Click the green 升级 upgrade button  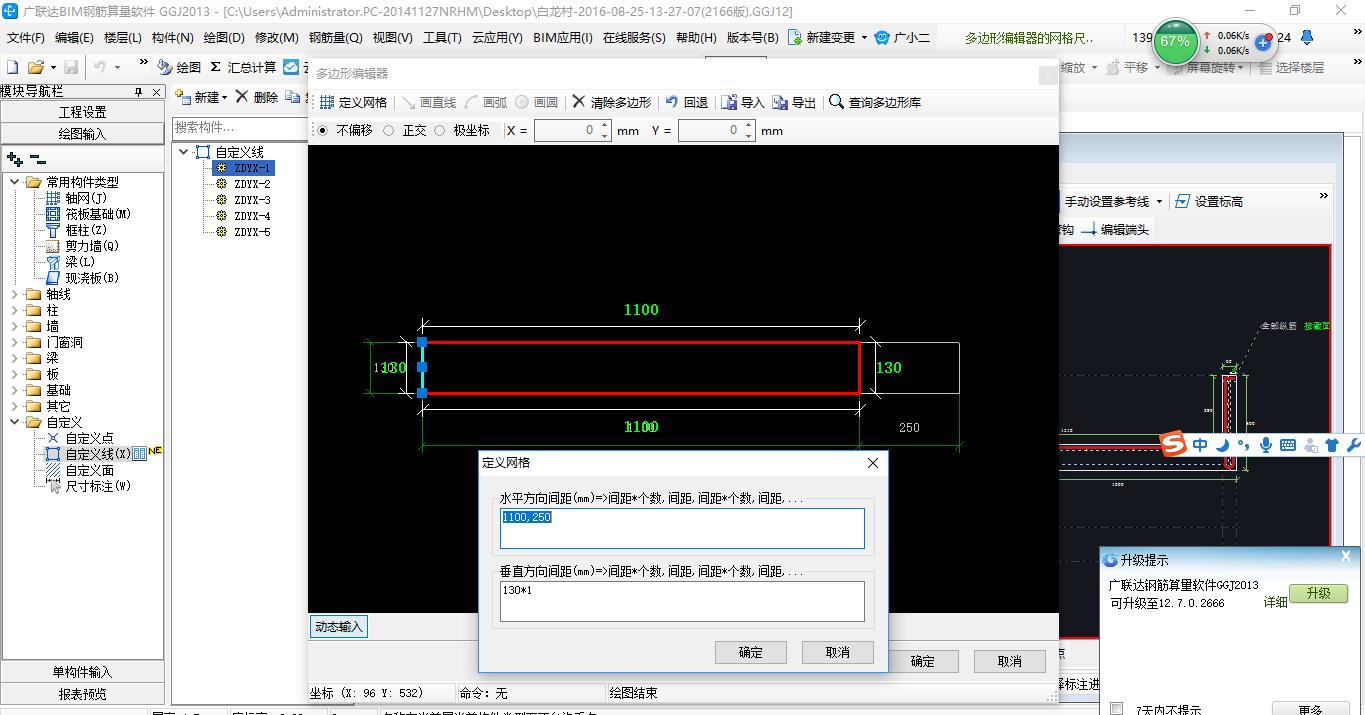click(1318, 593)
